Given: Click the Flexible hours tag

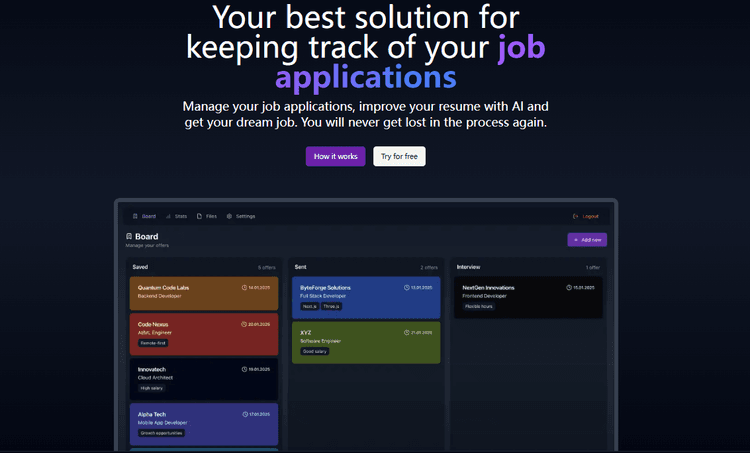Looking at the screenshot, I should [478, 306].
